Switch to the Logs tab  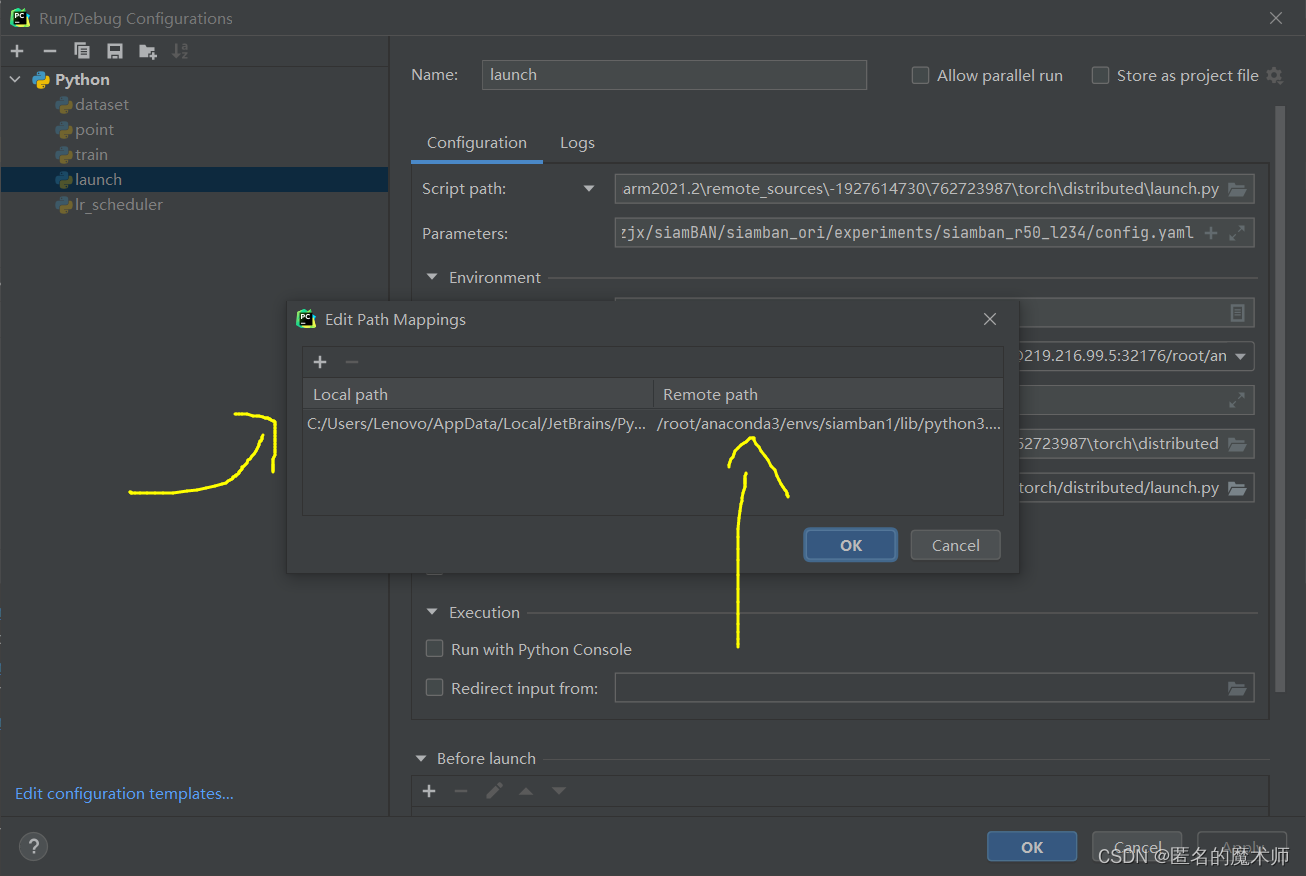click(x=577, y=142)
